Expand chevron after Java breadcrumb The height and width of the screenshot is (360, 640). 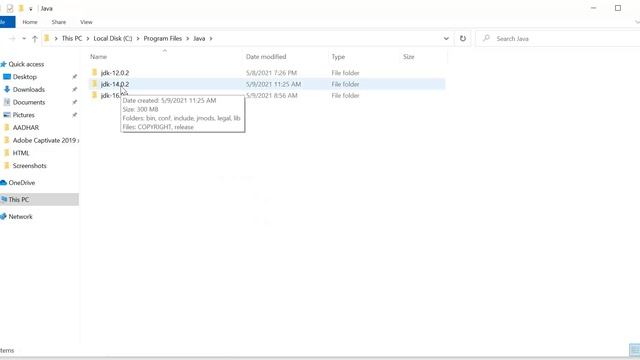(x=211, y=38)
